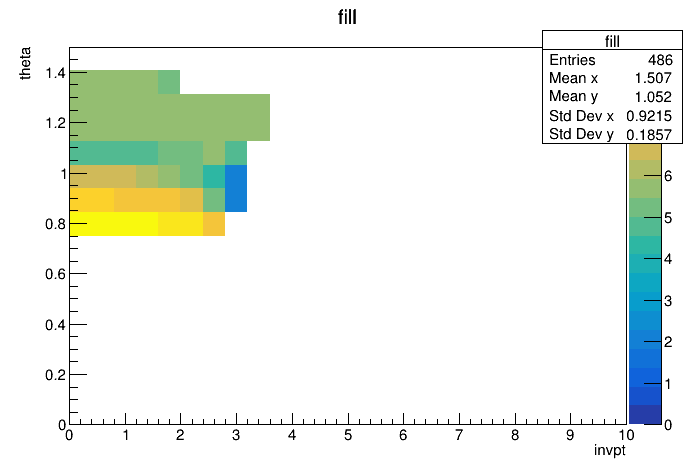Click the palette label 2
The width and height of the screenshot is (696, 472).
(668, 342)
